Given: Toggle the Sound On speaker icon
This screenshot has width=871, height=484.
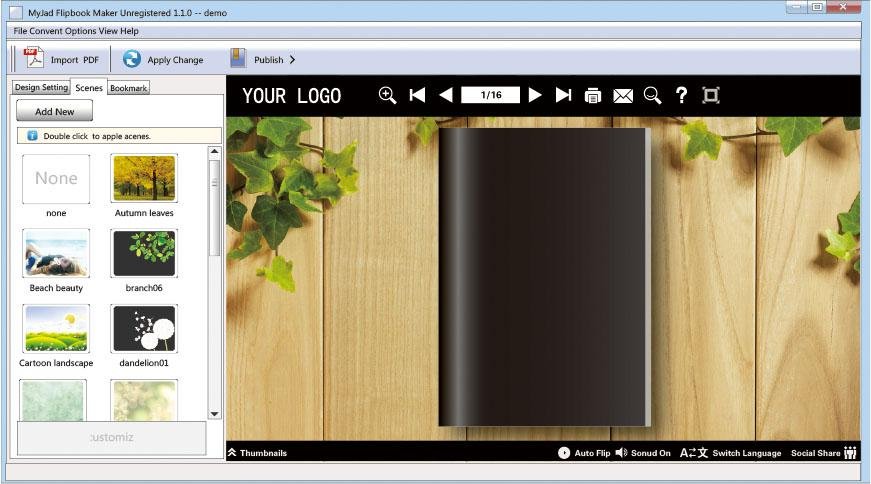Looking at the screenshot, I should coord(622,452).
